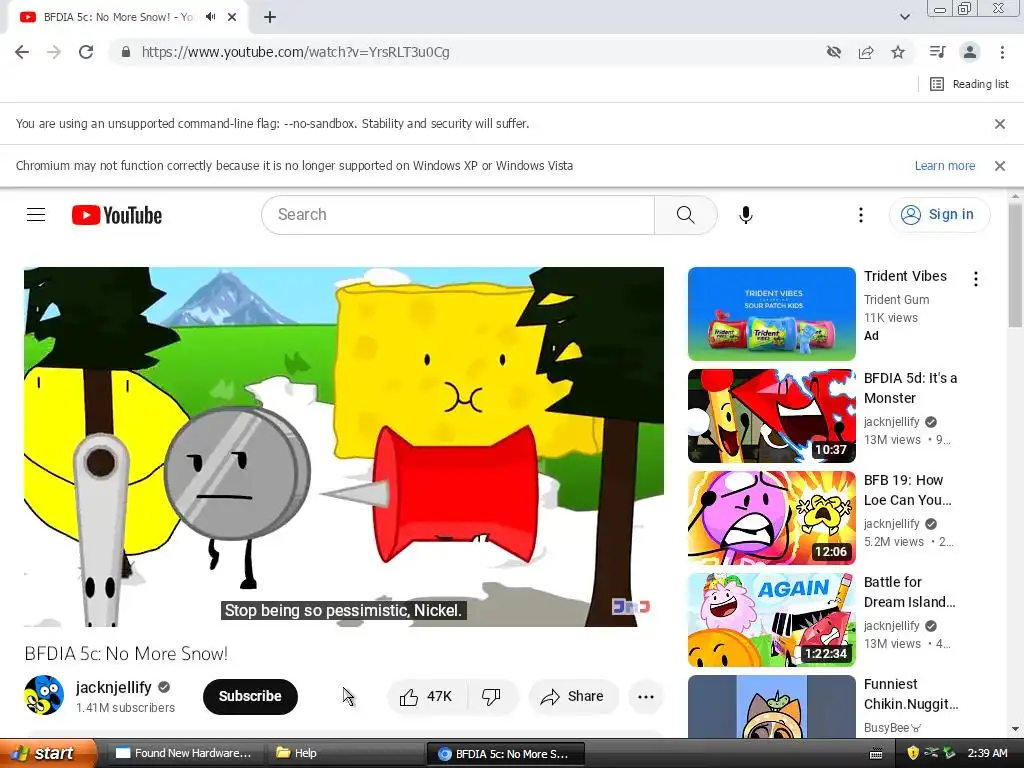Start voice search with the microphone
Screen dimensions: 1024x768
(x=745, y=215)
